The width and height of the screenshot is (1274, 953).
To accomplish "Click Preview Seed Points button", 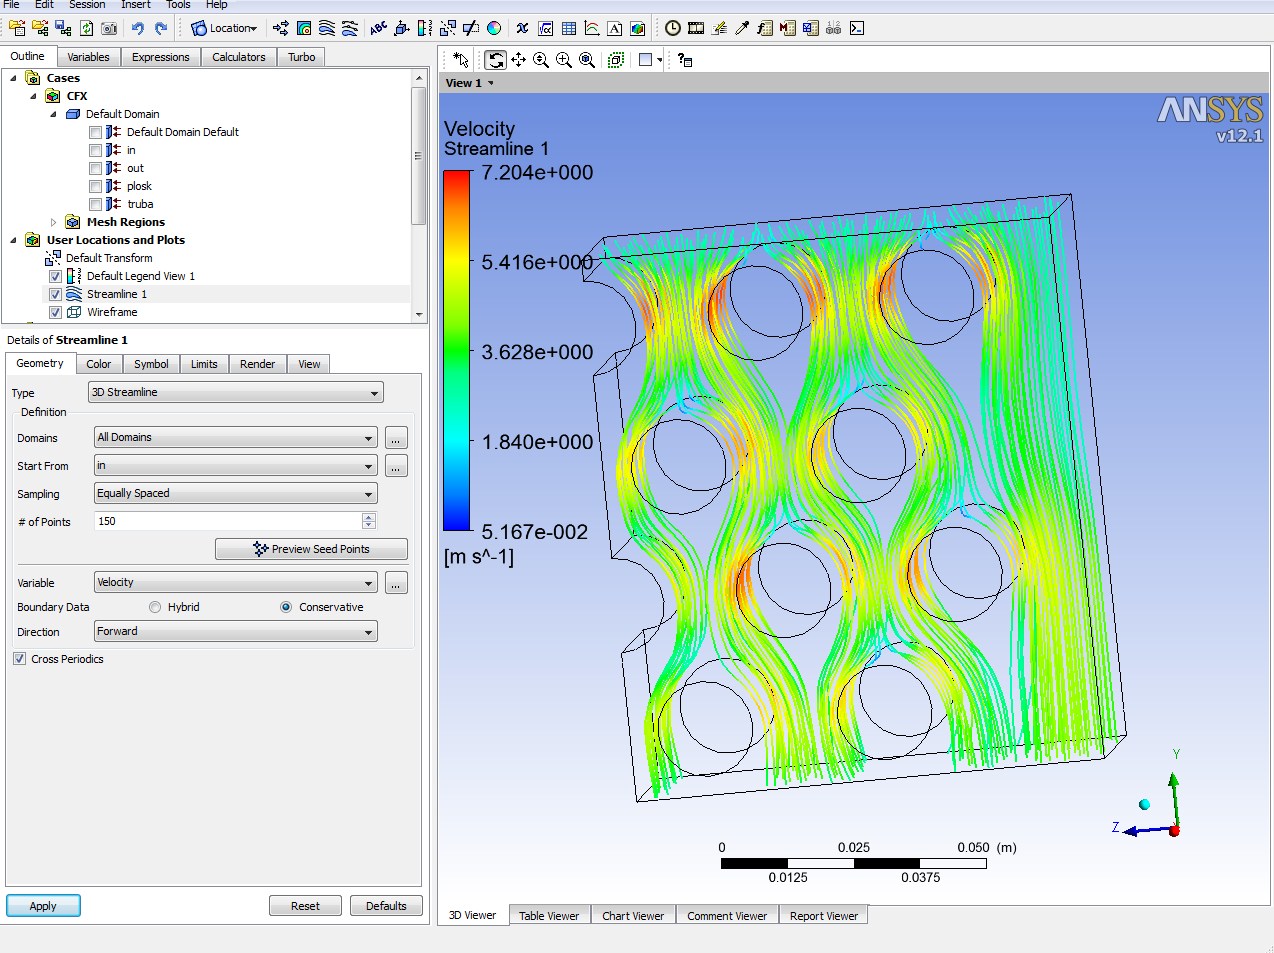I will [x=311, y=549].
